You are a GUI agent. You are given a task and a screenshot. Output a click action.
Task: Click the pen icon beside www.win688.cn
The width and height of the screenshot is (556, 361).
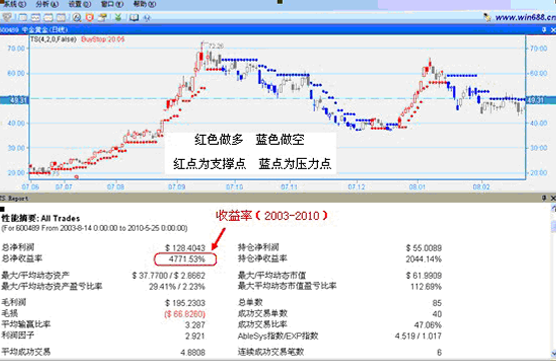click(x=488, y=17)
